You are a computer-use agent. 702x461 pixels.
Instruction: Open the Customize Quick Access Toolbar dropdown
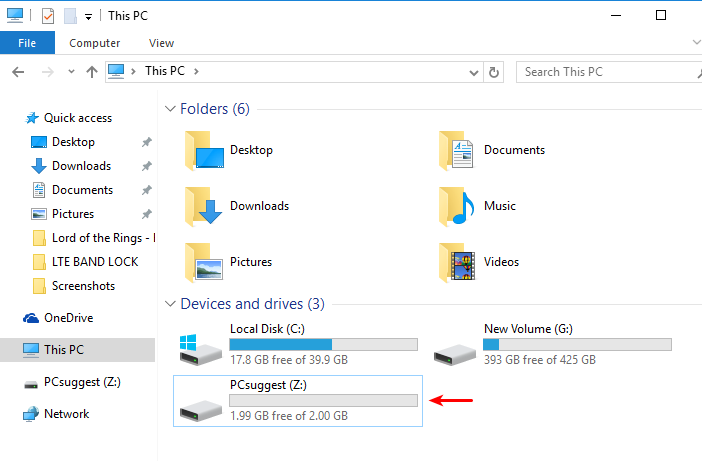pos(88,17)
